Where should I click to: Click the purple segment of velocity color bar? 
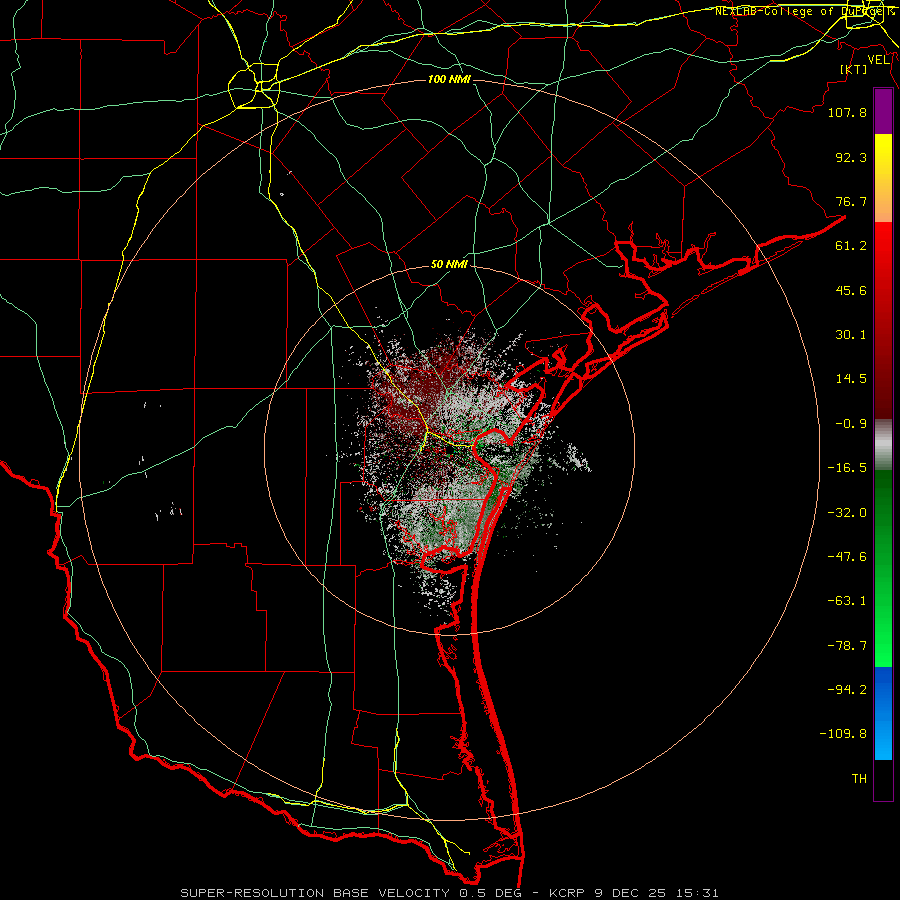pos(883,112)
